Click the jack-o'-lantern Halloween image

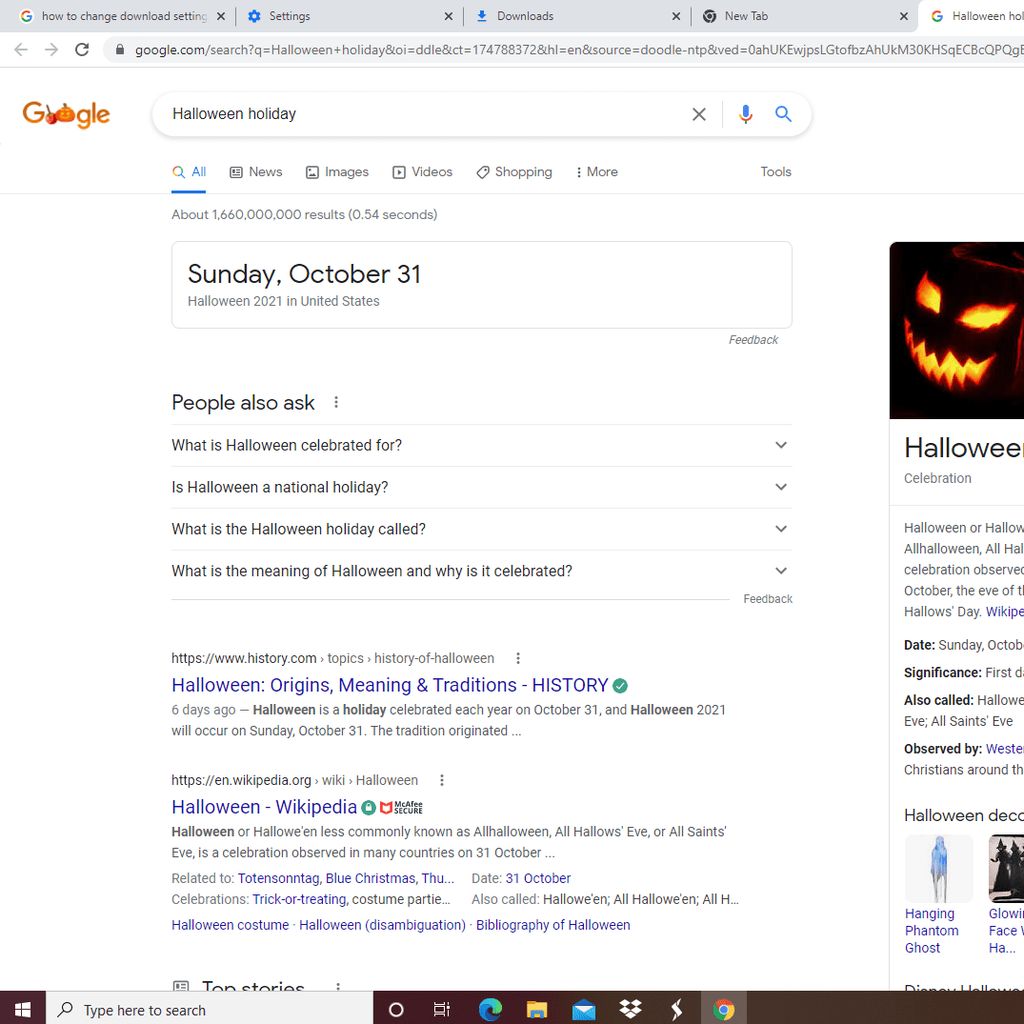957,330
